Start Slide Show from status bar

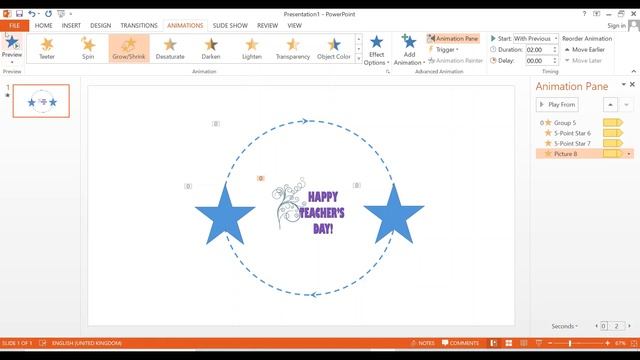click(539, 343)
